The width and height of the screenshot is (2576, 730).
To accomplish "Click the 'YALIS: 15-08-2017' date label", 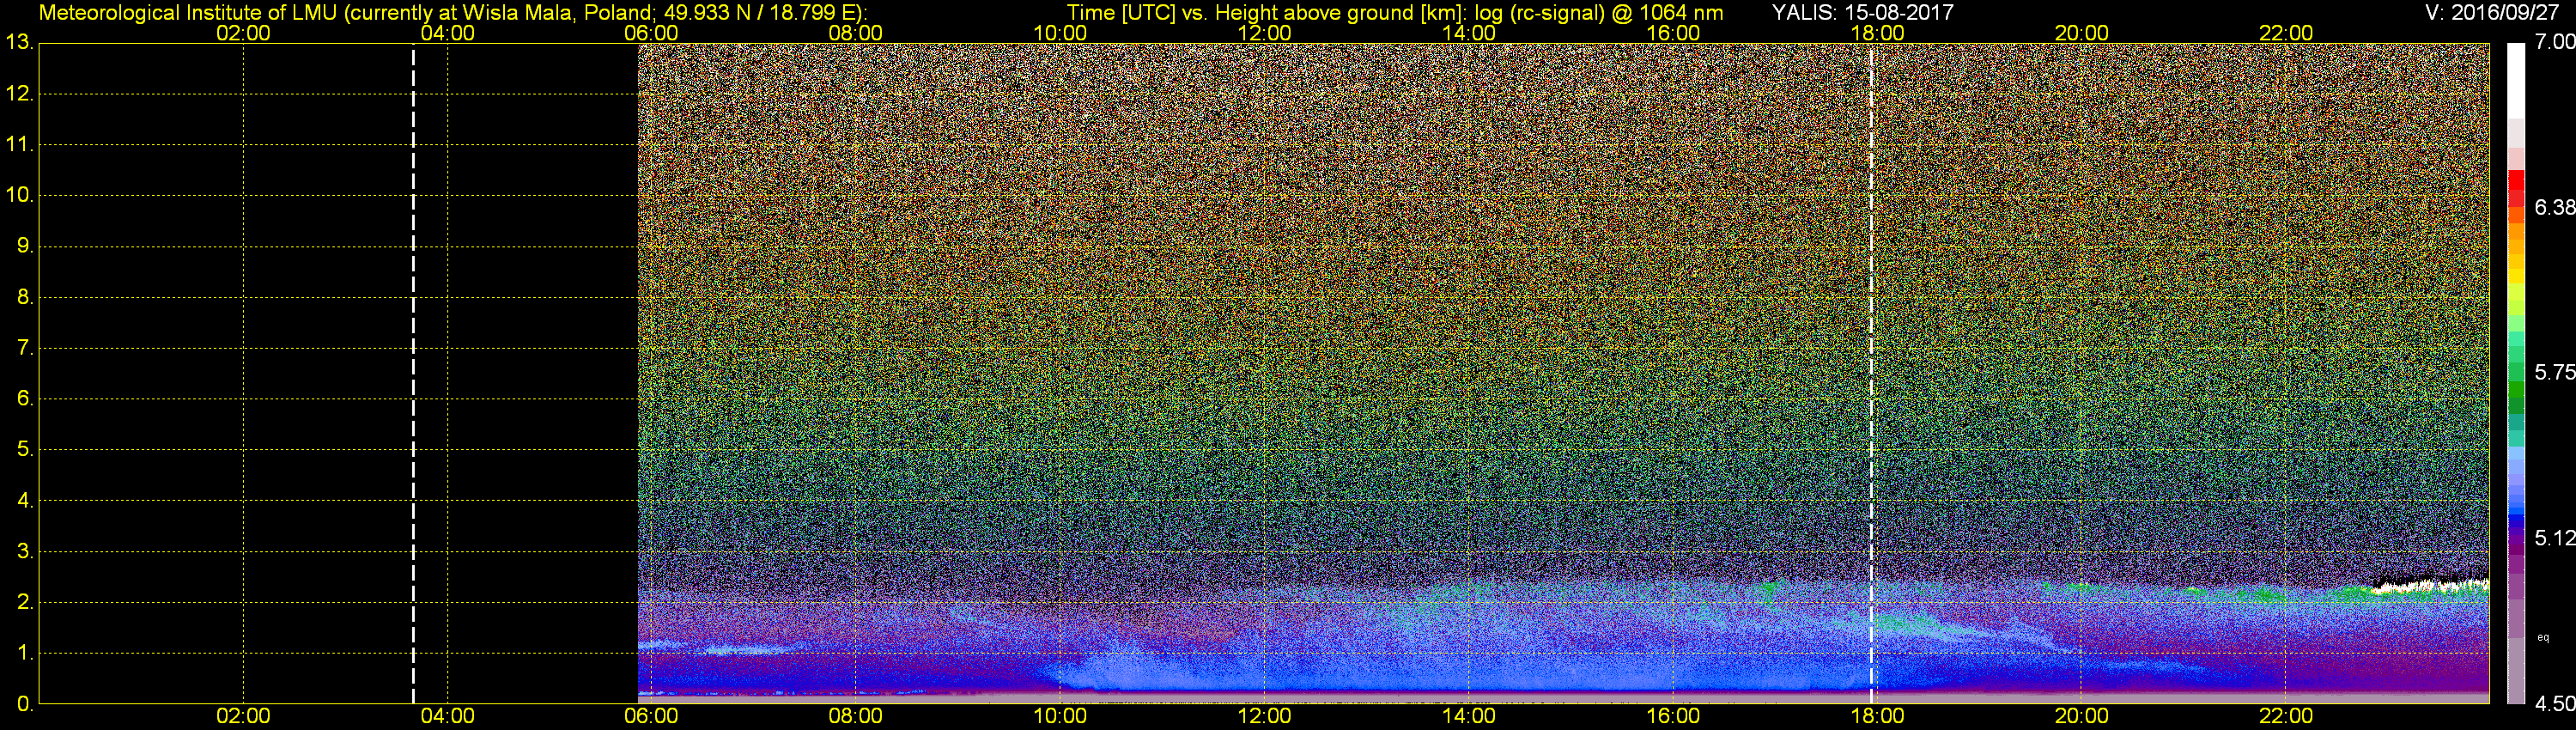I will pos(1863,13).
